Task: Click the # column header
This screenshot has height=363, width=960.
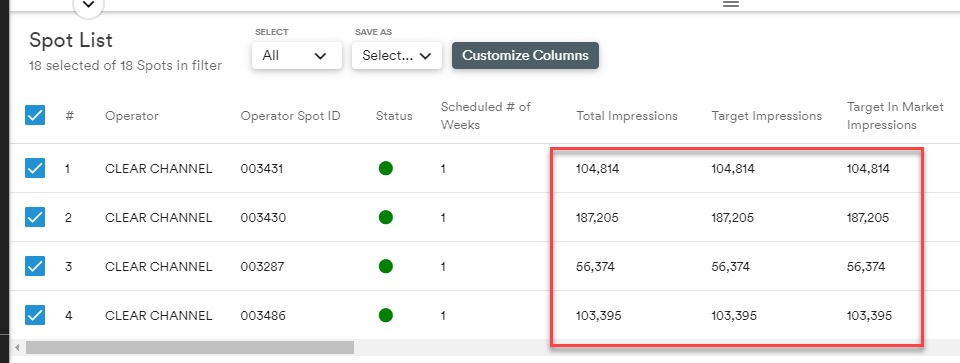Action: 70,116
